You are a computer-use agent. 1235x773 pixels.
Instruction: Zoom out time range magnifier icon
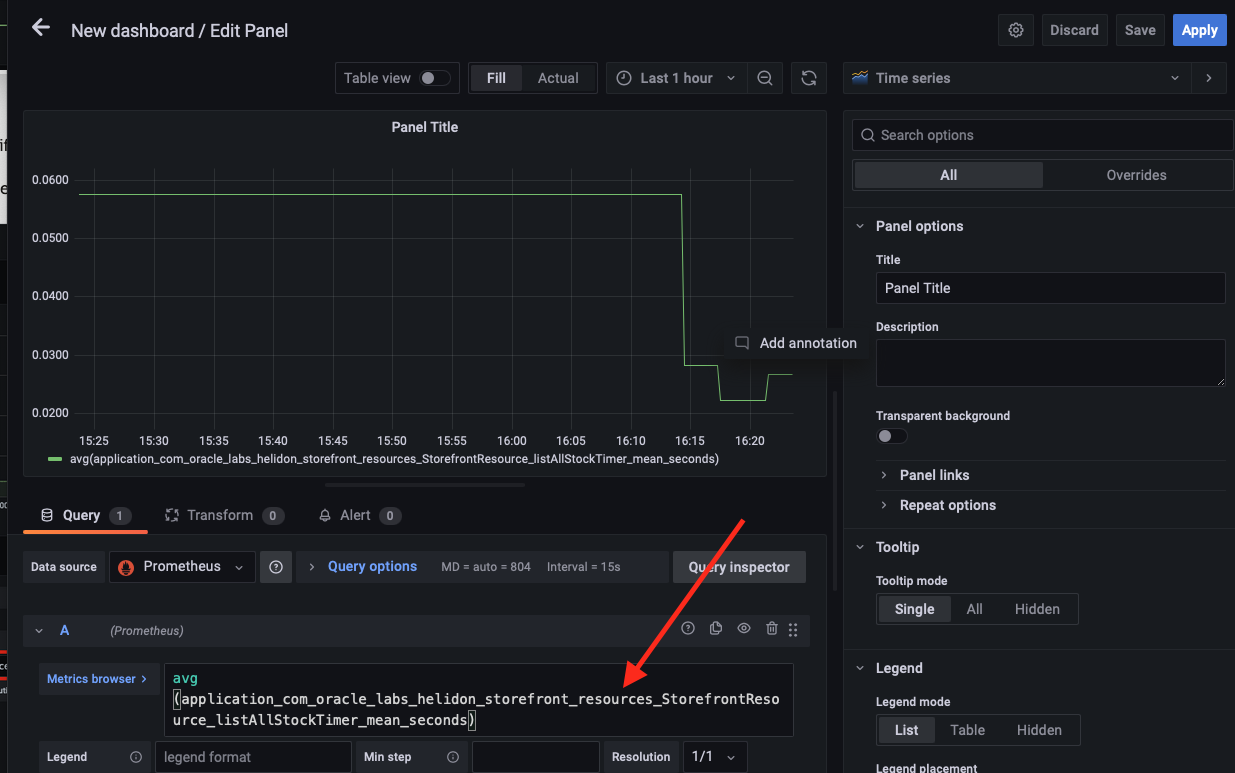click(x=765, y=78)
